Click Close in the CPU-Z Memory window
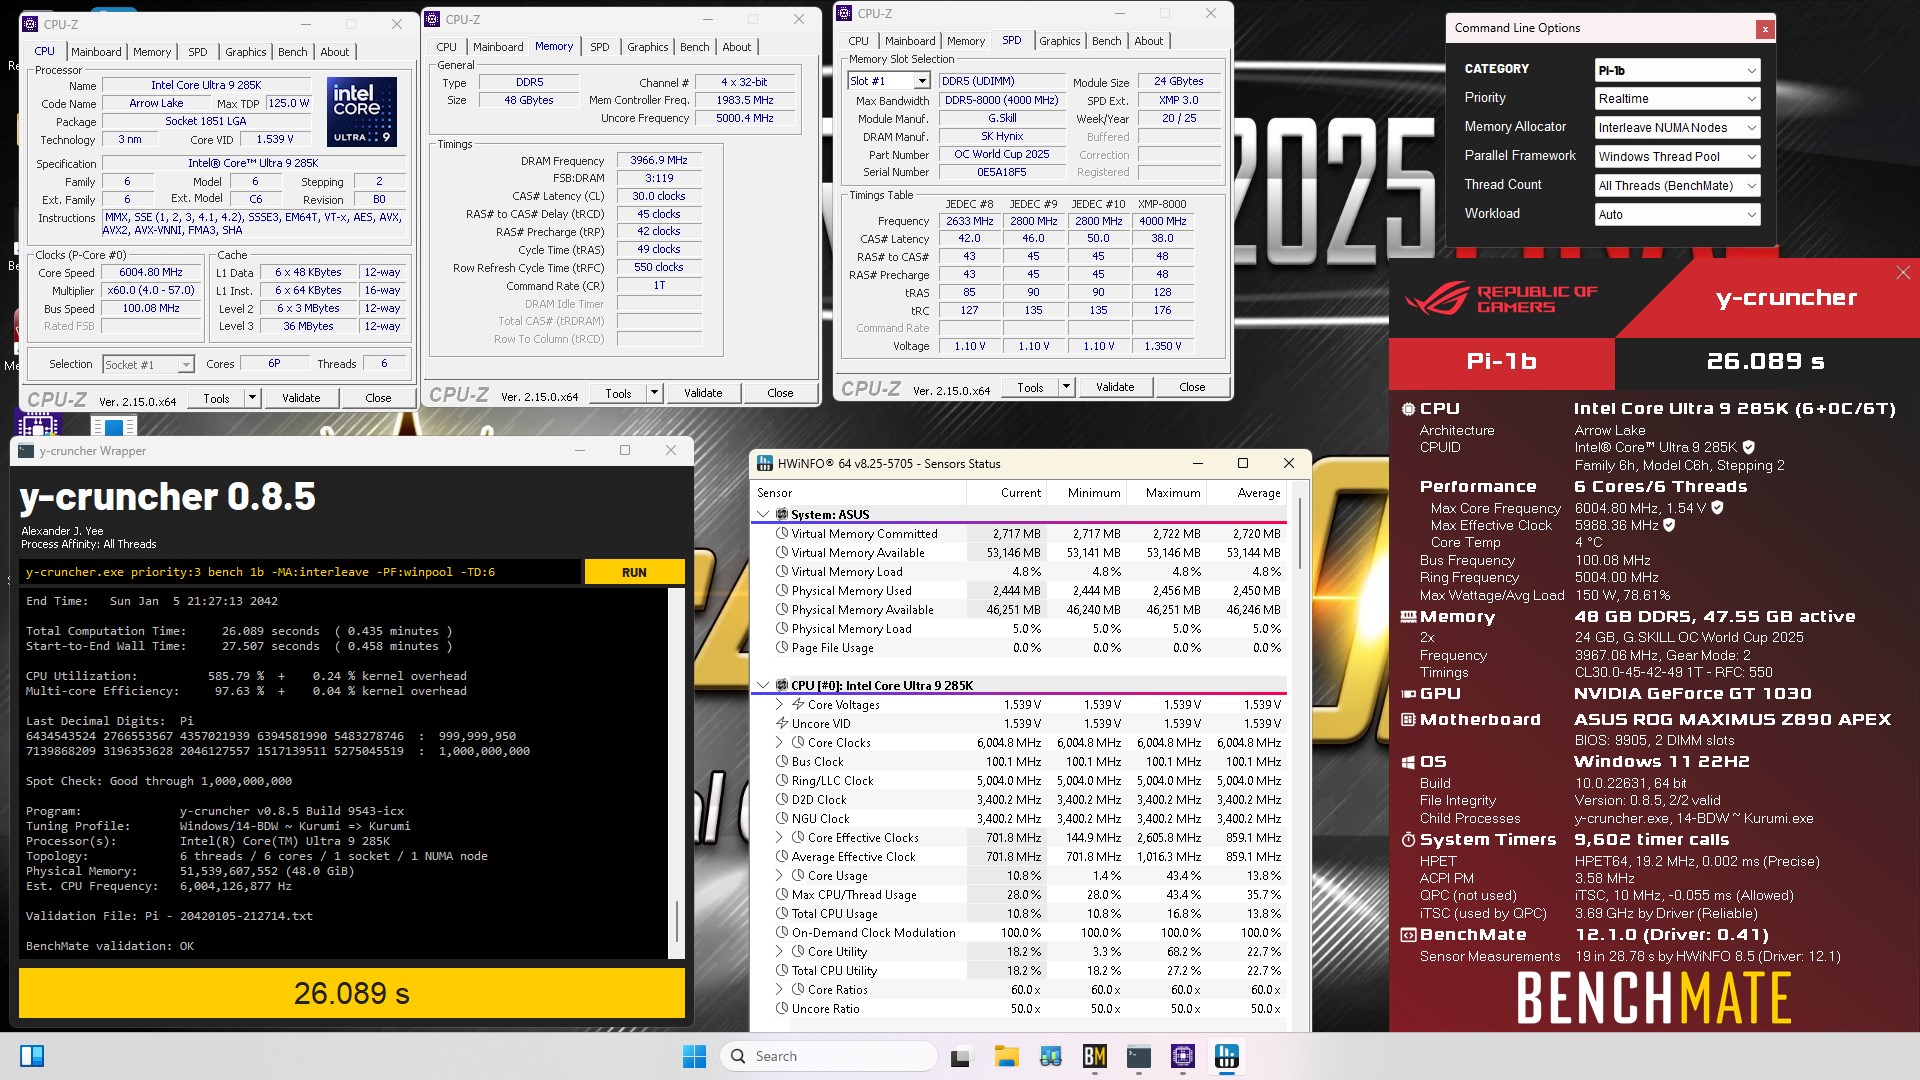 pos(780,393)
